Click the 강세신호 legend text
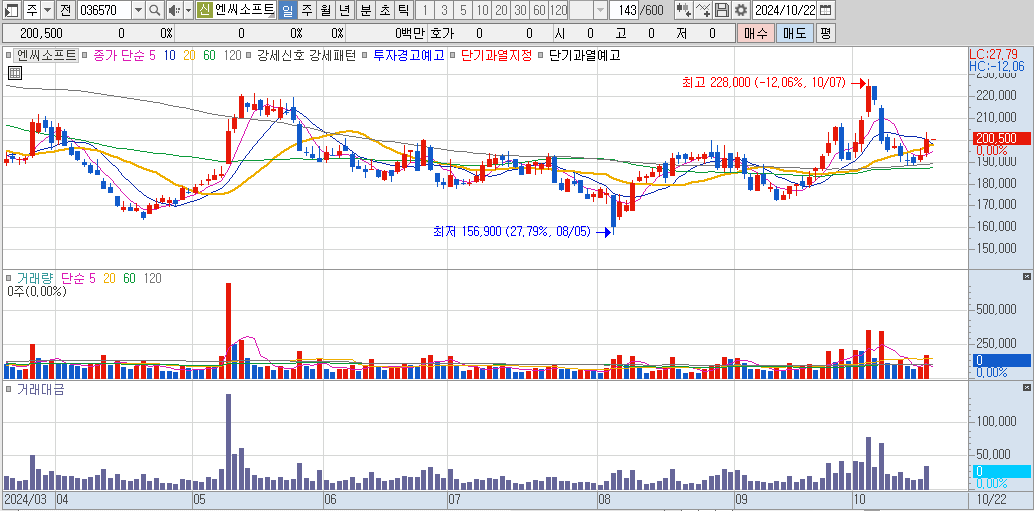 (282, 56)
